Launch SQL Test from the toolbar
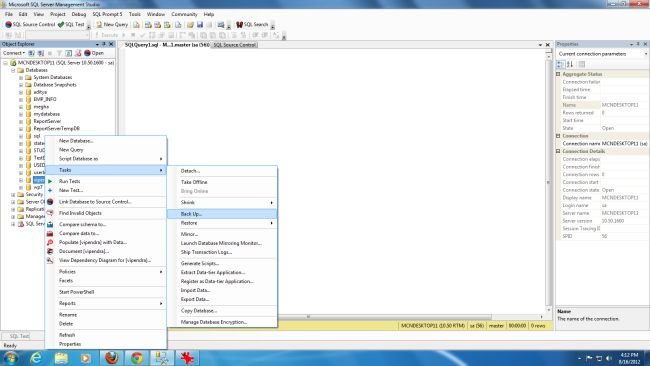 [71, 24]
